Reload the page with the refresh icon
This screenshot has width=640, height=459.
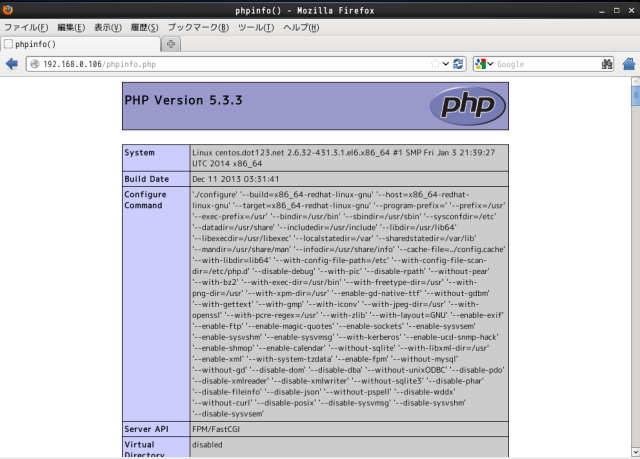(x=458, y=64)
